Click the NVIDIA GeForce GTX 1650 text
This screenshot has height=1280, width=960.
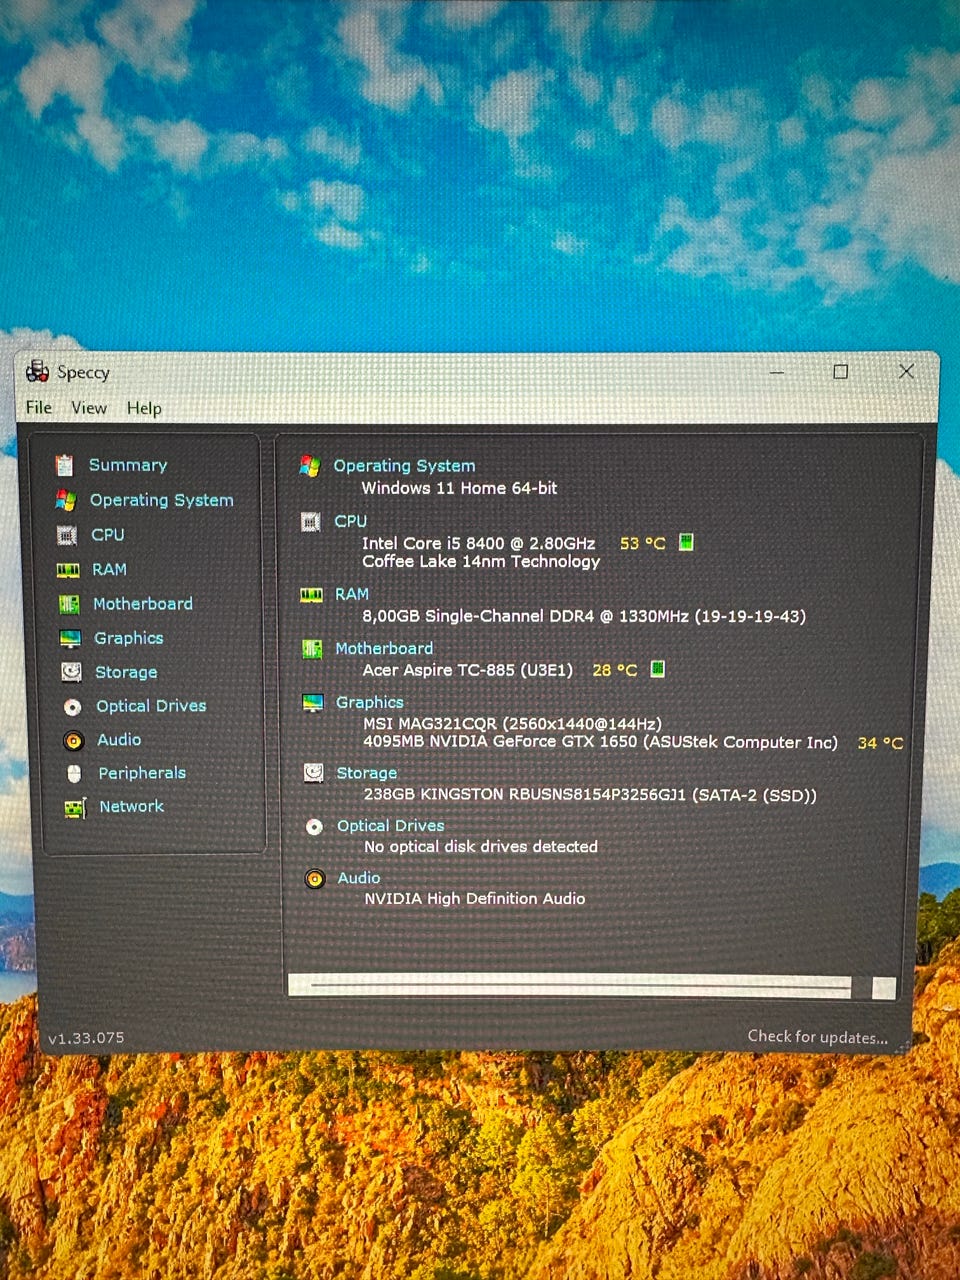point(600,742)
